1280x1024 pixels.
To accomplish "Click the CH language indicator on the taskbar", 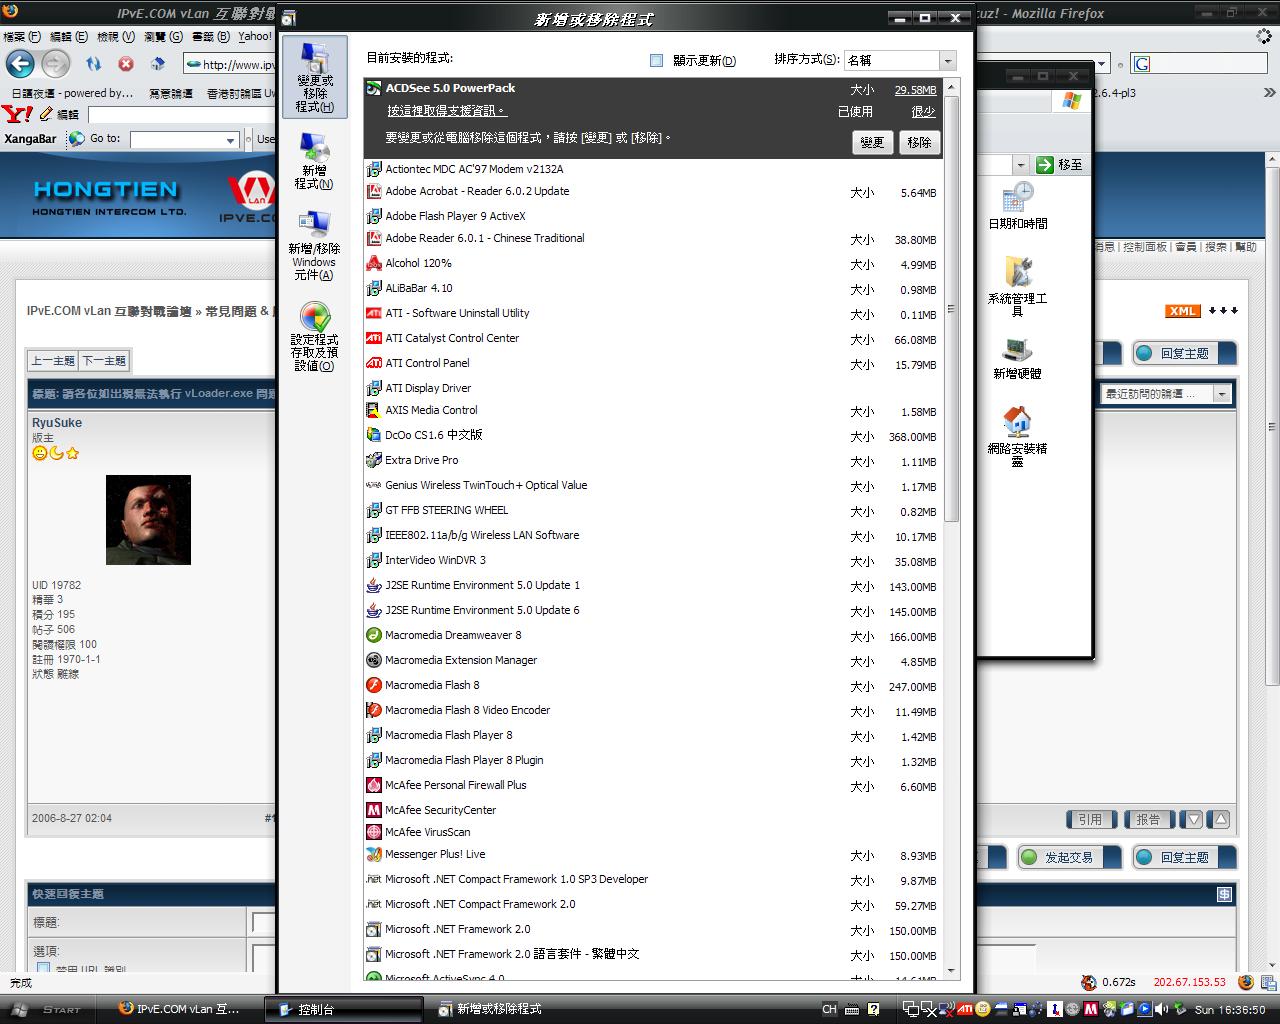I will 829,1010.
